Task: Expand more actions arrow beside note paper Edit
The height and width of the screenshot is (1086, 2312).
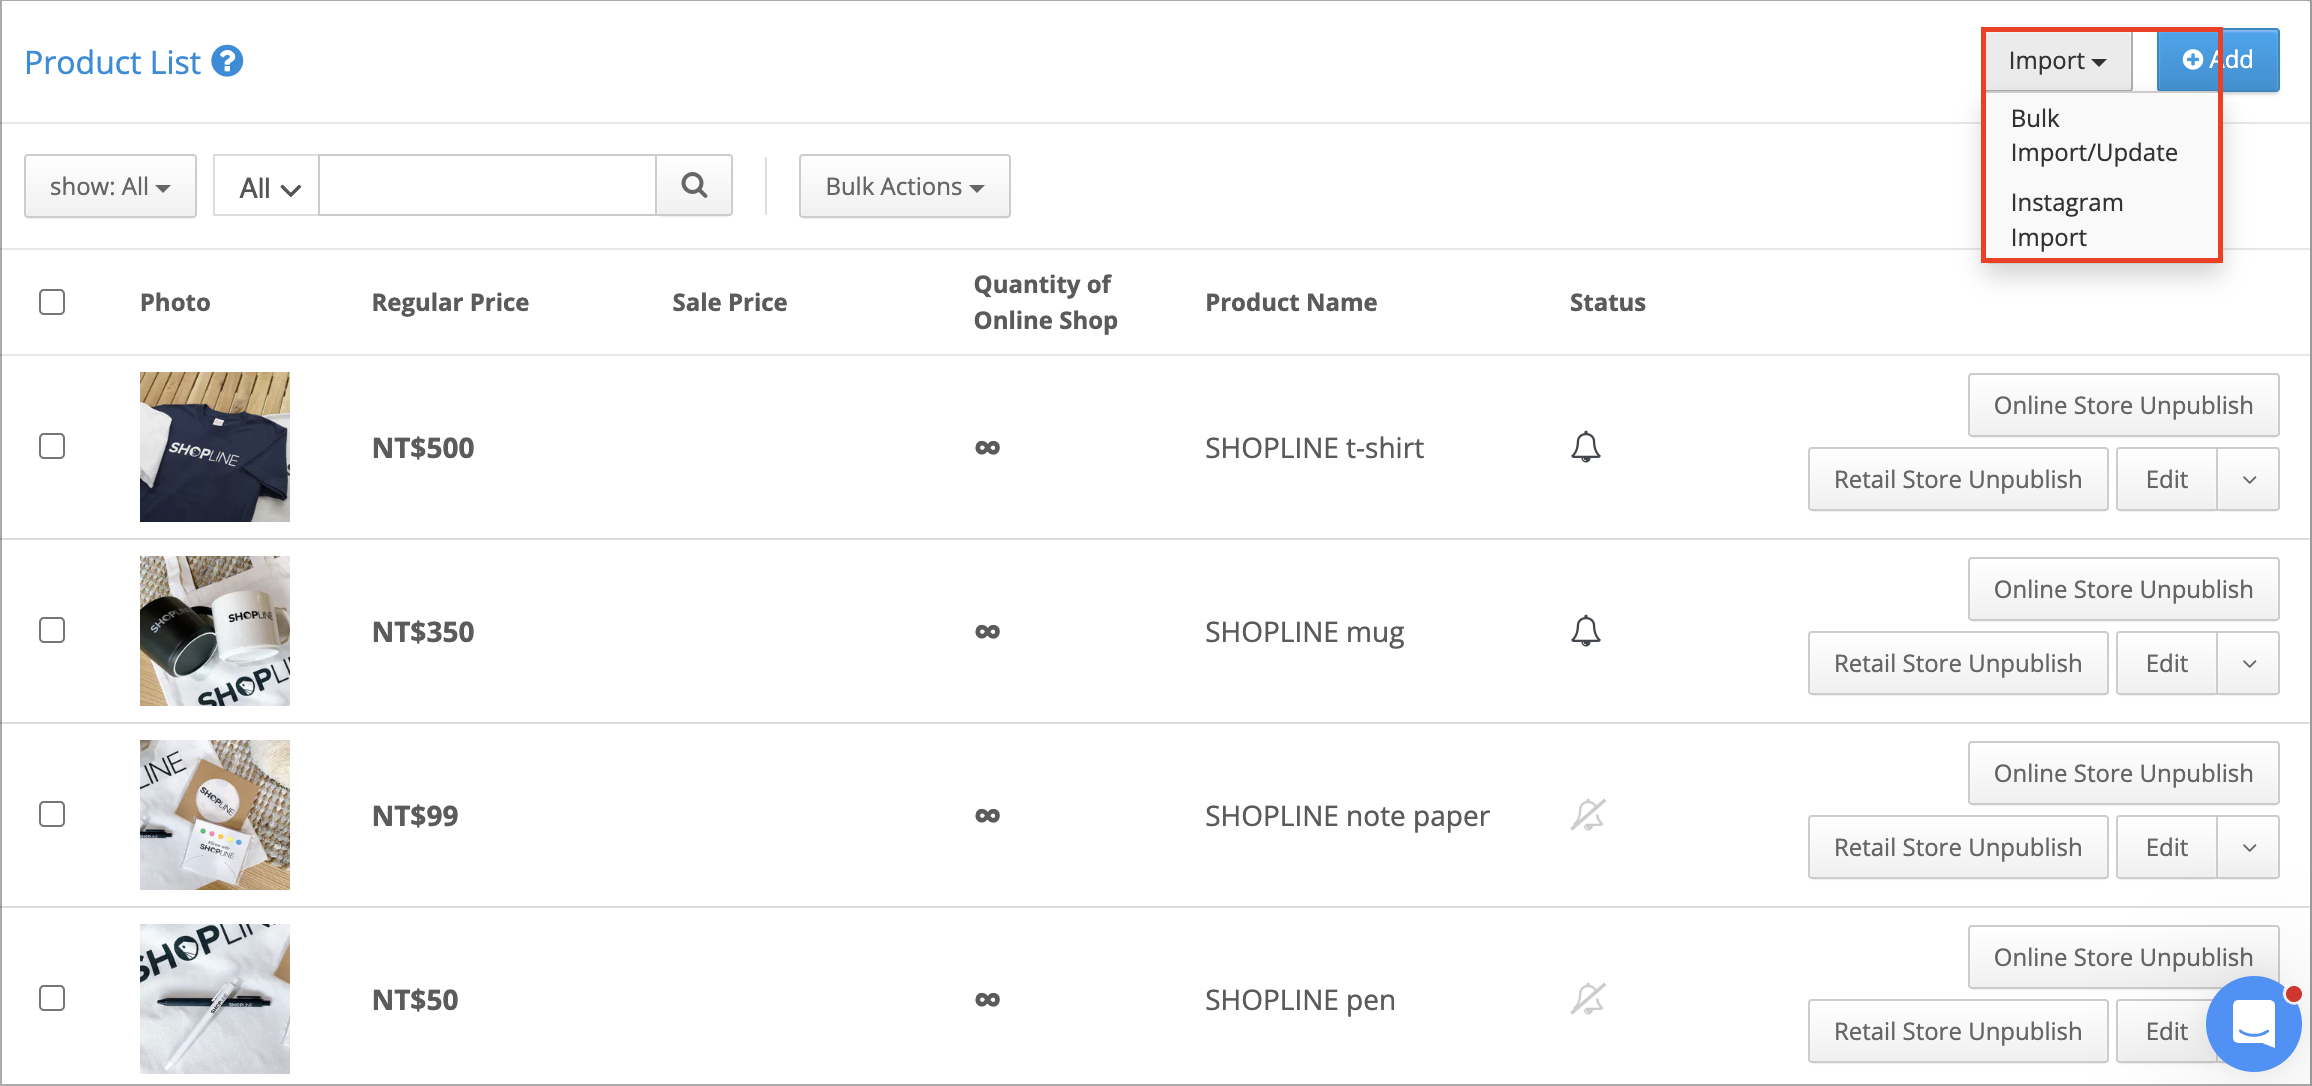Action: point(2249,847)
